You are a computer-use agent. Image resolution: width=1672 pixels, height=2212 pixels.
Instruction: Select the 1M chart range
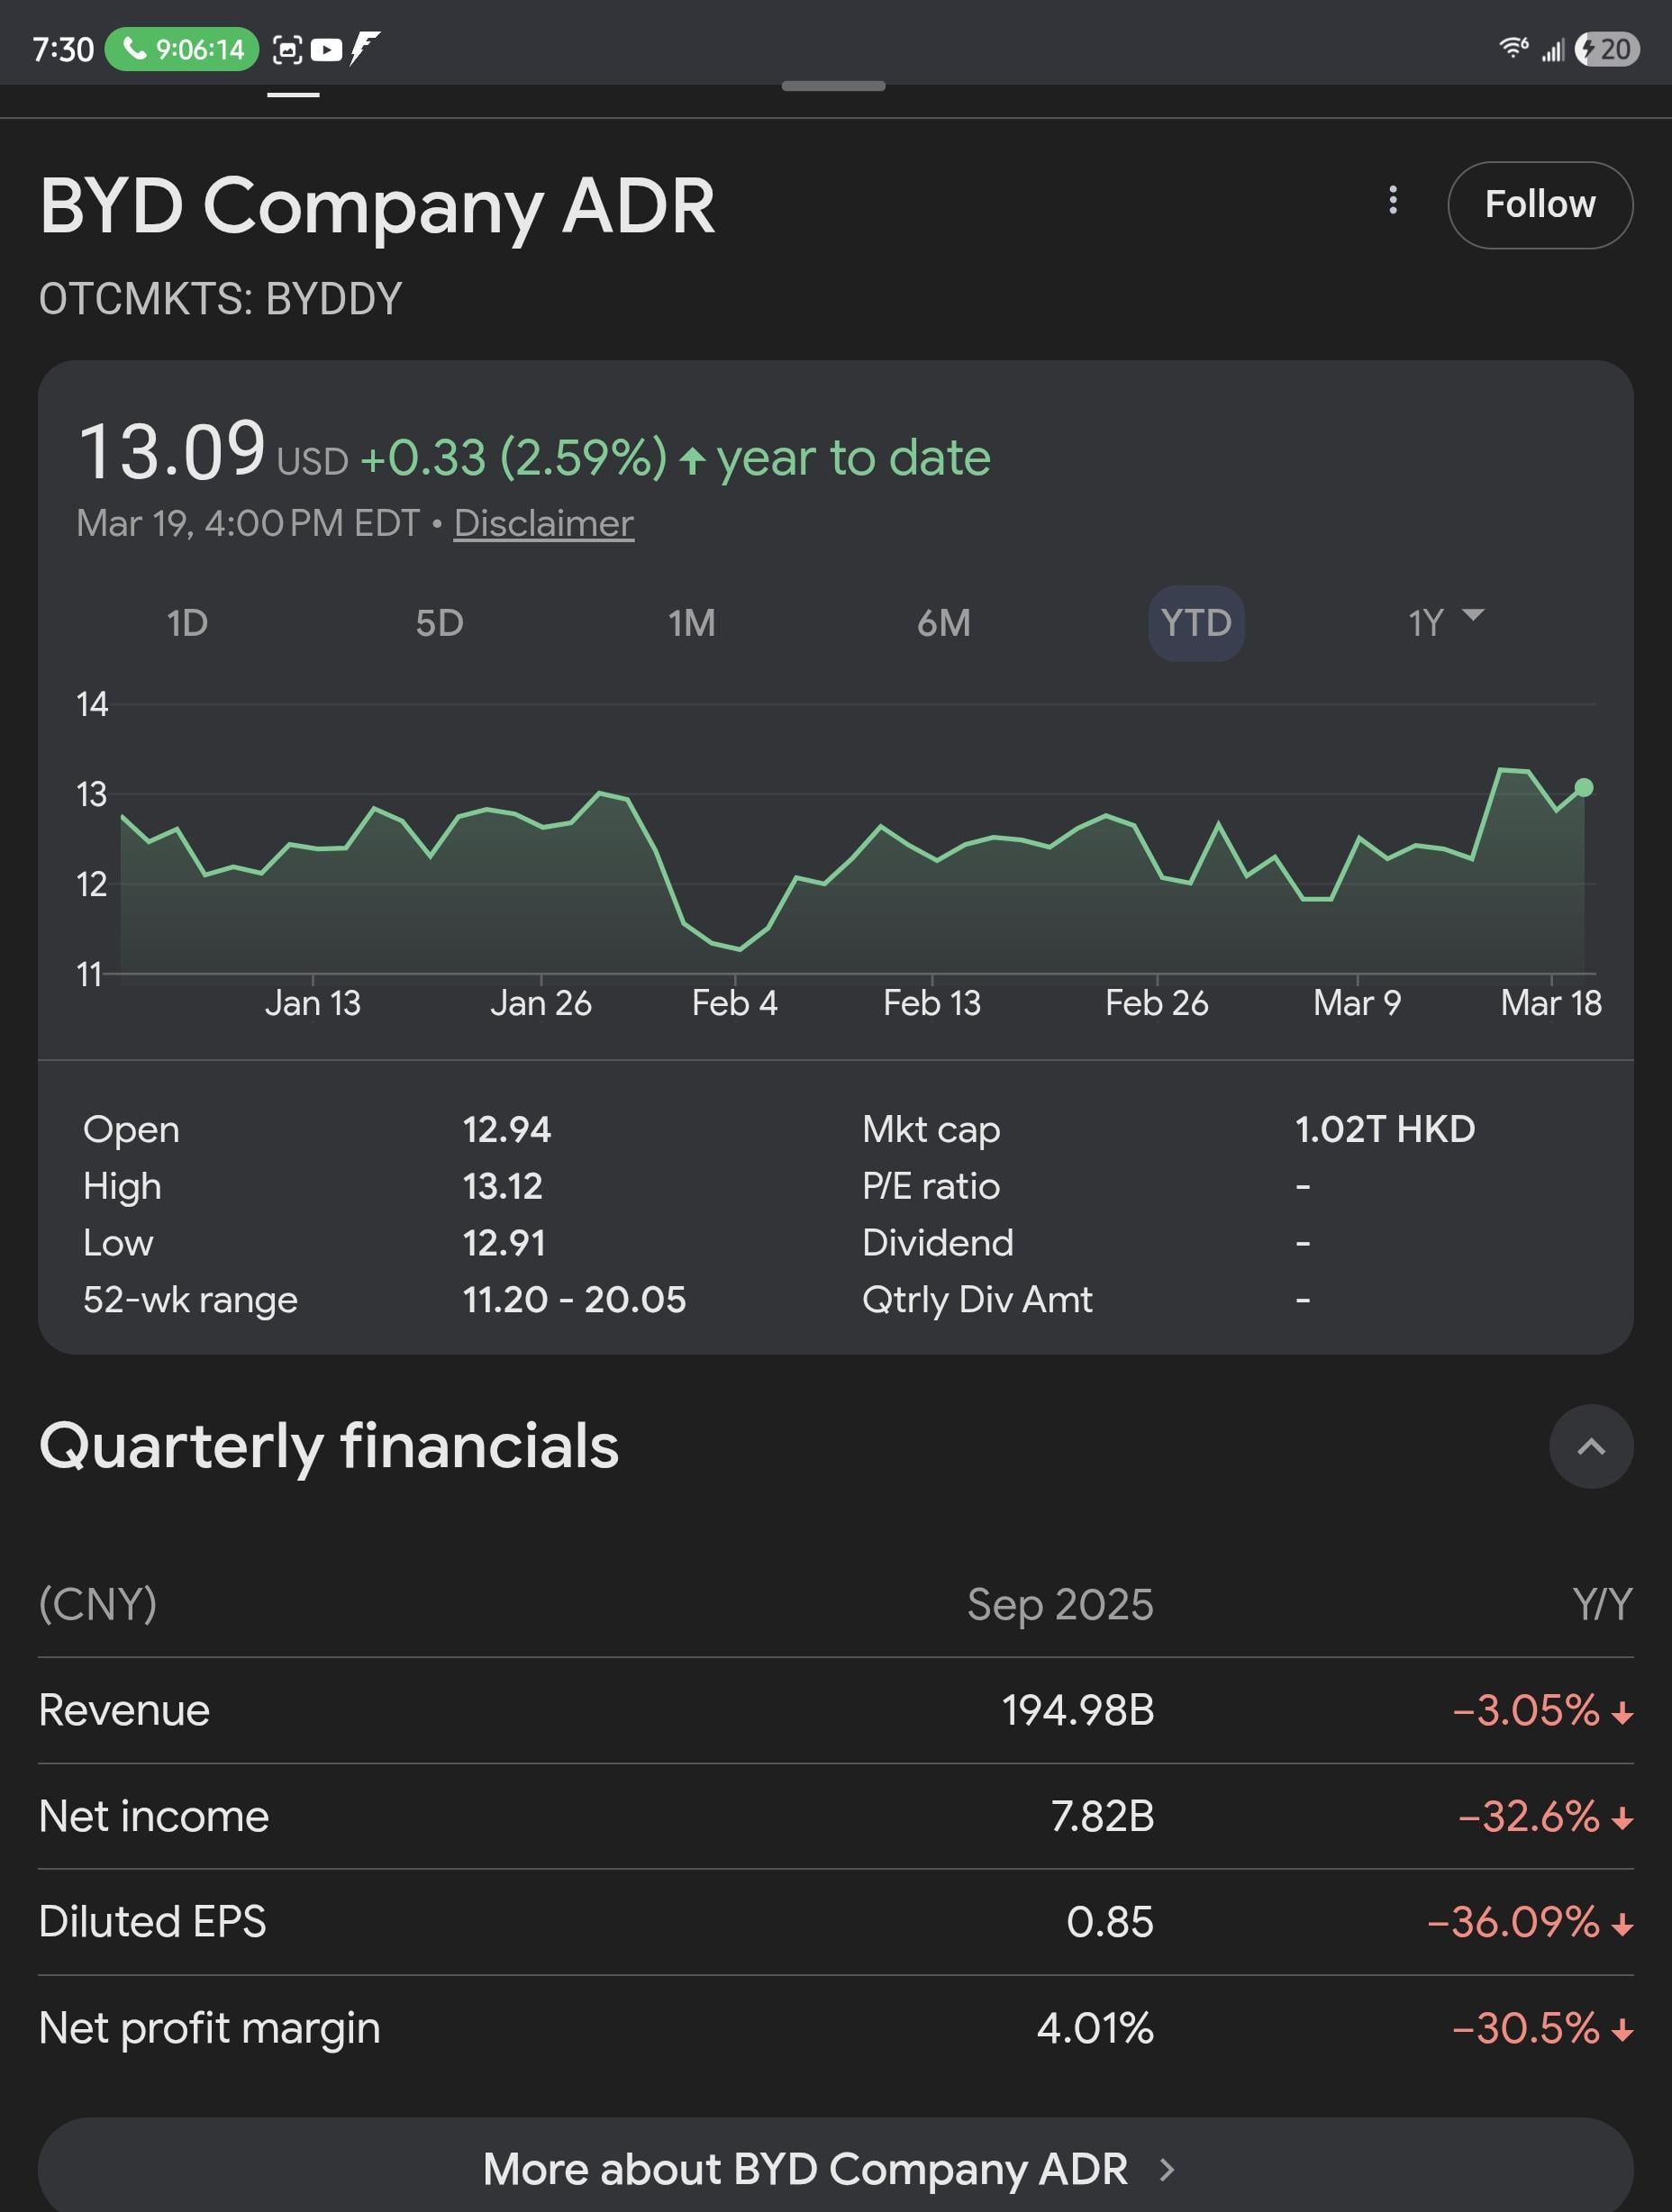691,623
